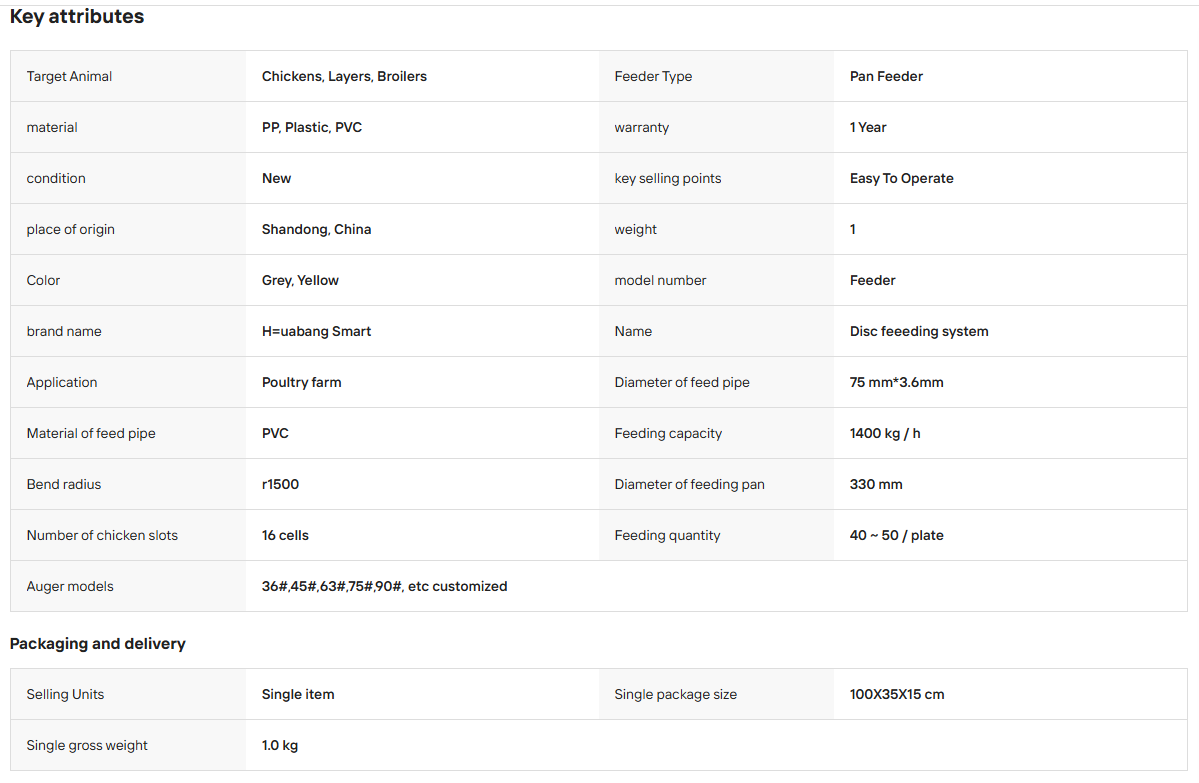Click the H=uabang Smart brand name
Screen dimensions: 1199x783
(317, 331)
